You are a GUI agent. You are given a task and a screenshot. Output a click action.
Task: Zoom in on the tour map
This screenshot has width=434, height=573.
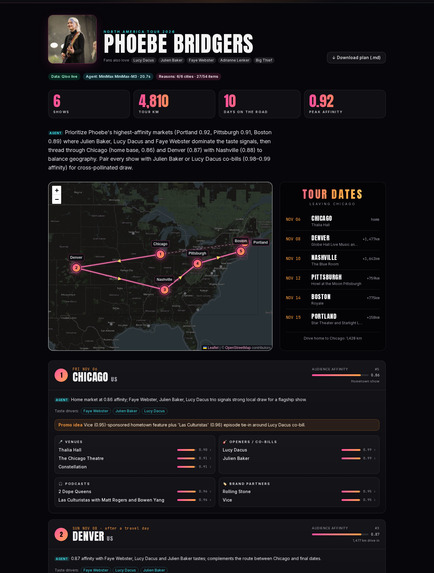57,190
